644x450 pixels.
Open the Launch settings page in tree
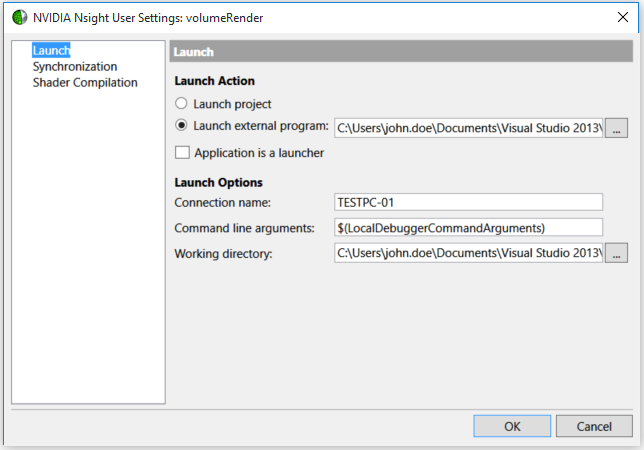51,51
